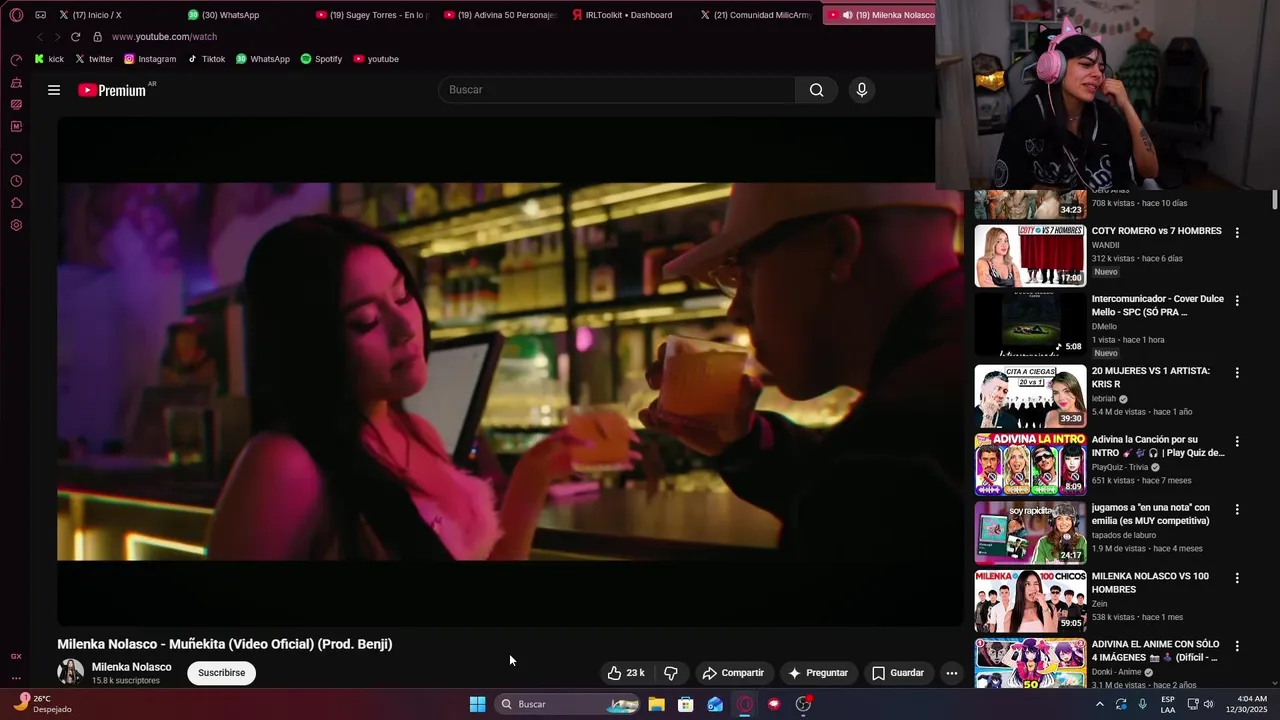Open Microsoft Store from the taskbar
This screenshot has height=720, width=1280.
(686, 704)
